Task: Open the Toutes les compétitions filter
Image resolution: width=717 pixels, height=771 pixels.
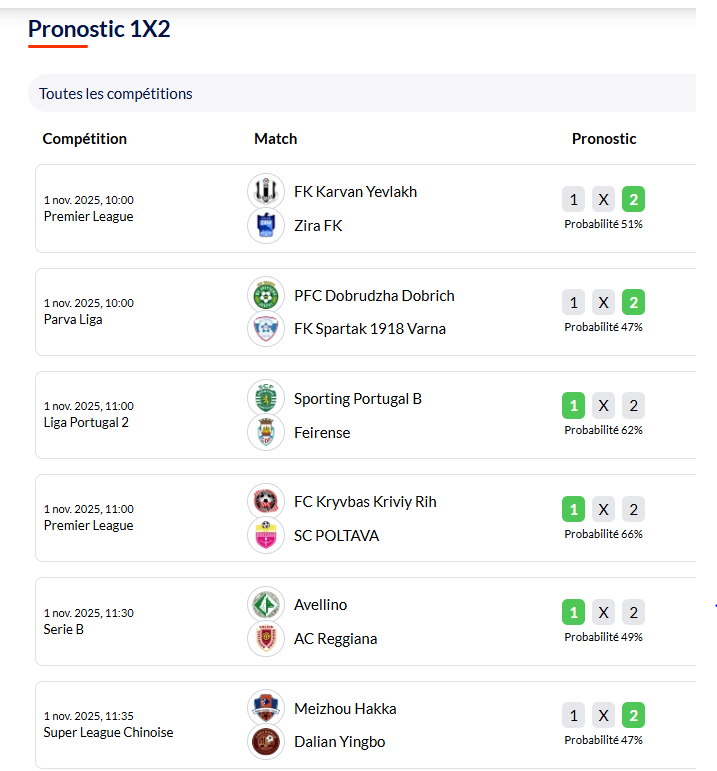Action: pos(116,94)
